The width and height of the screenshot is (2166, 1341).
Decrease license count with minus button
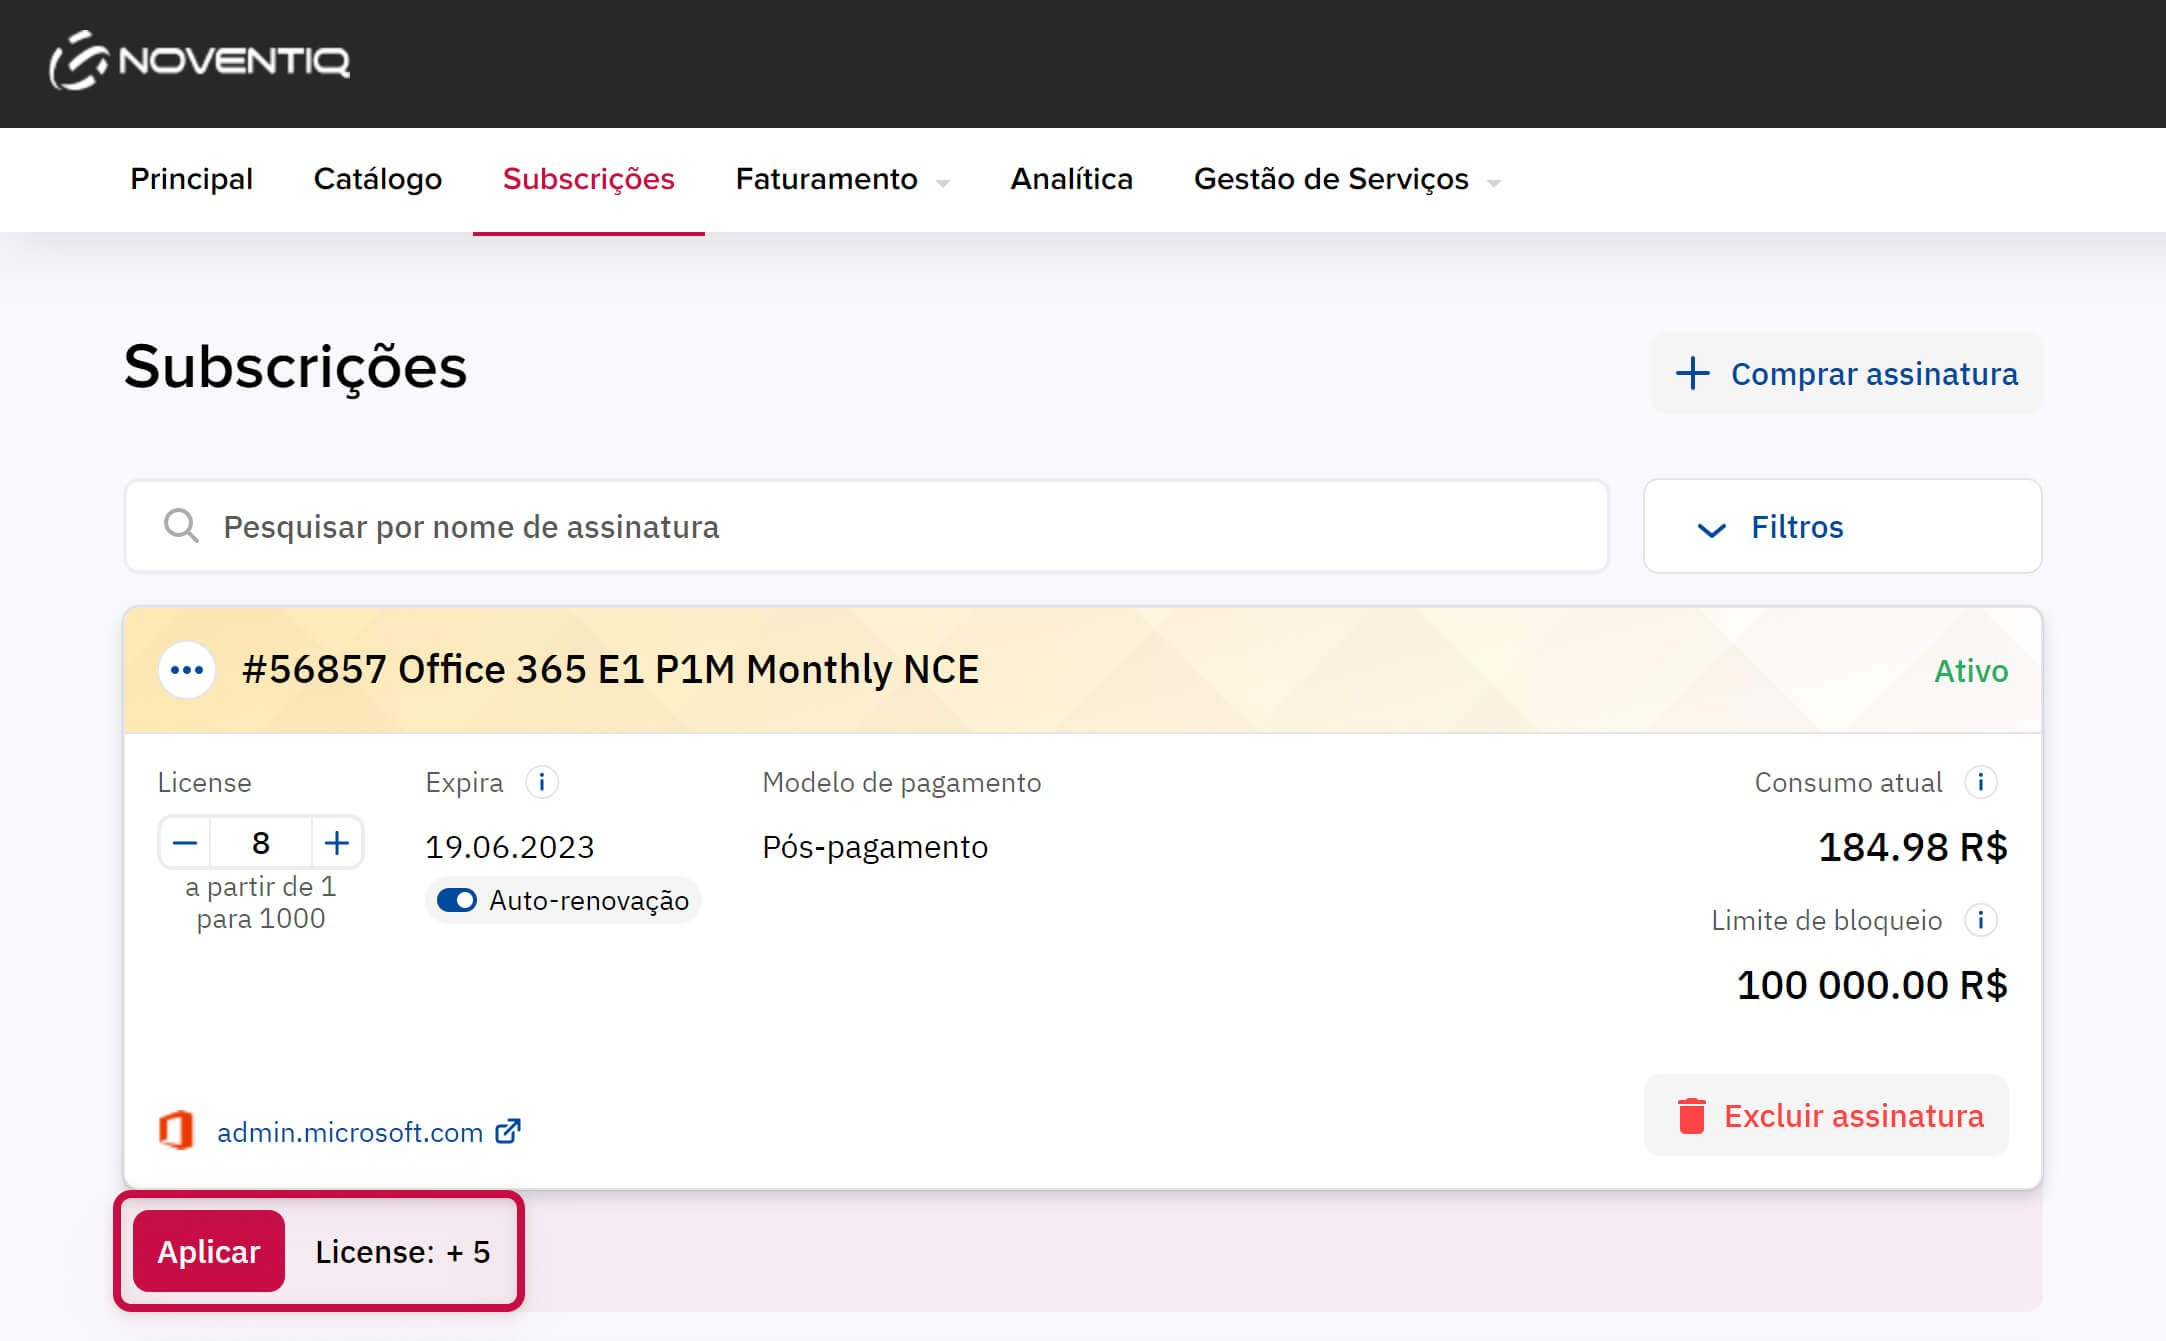[x=185, y=843]
